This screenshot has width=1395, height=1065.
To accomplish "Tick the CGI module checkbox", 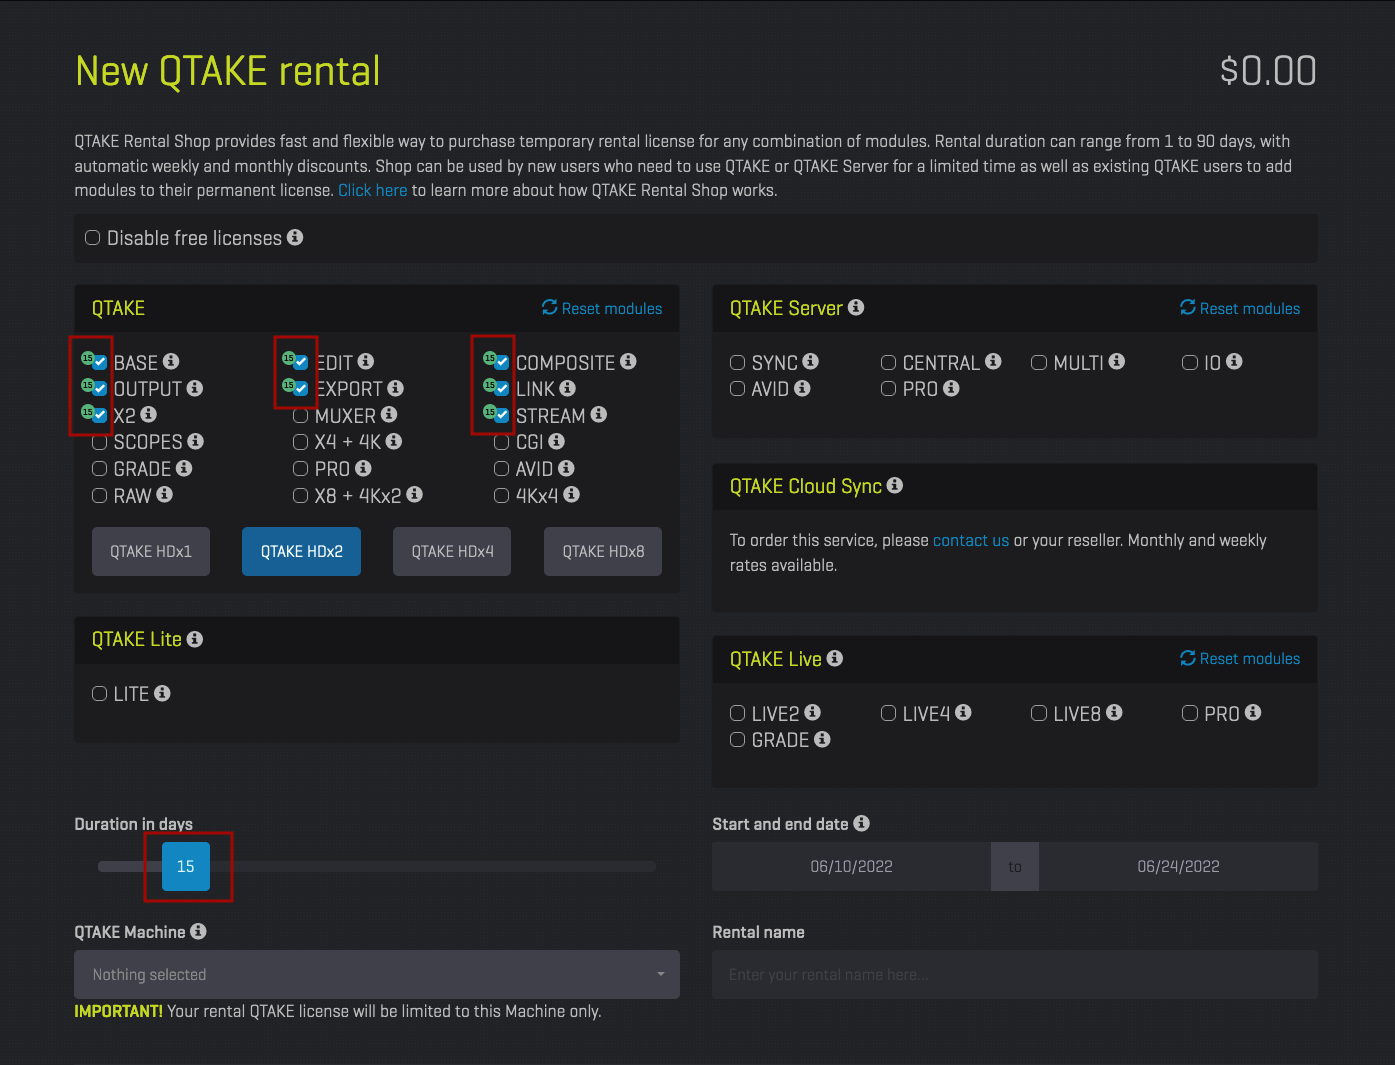I will 502,442.
